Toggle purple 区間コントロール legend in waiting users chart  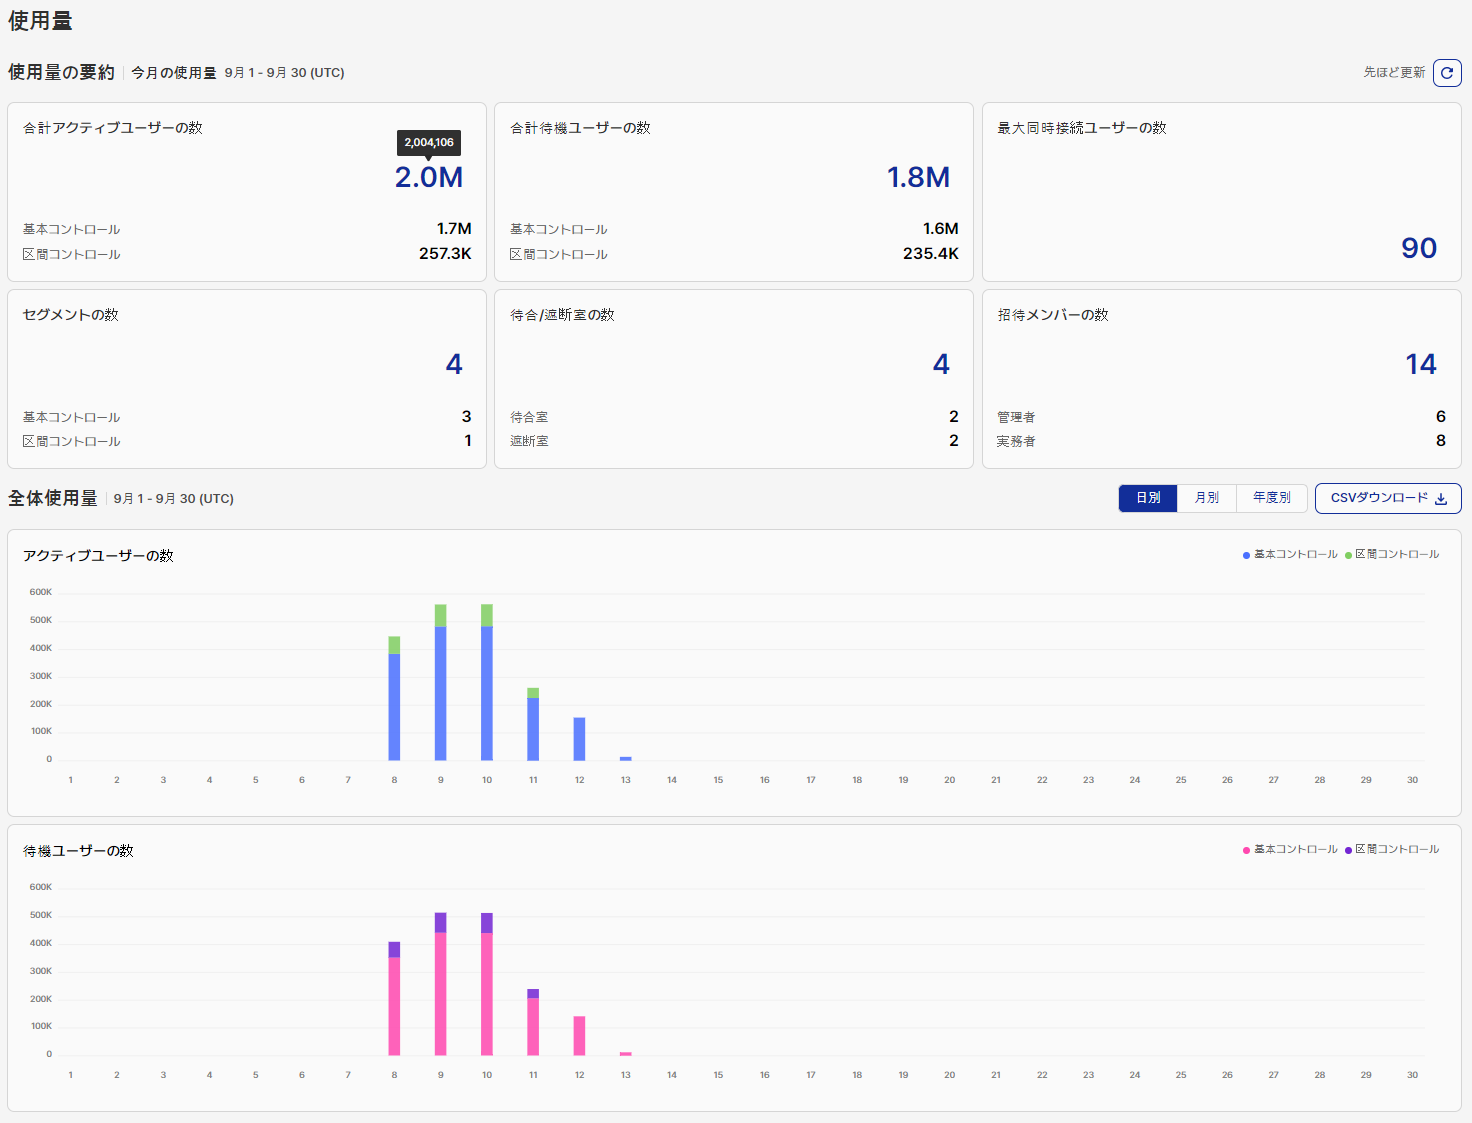[x=1392, y=850]
